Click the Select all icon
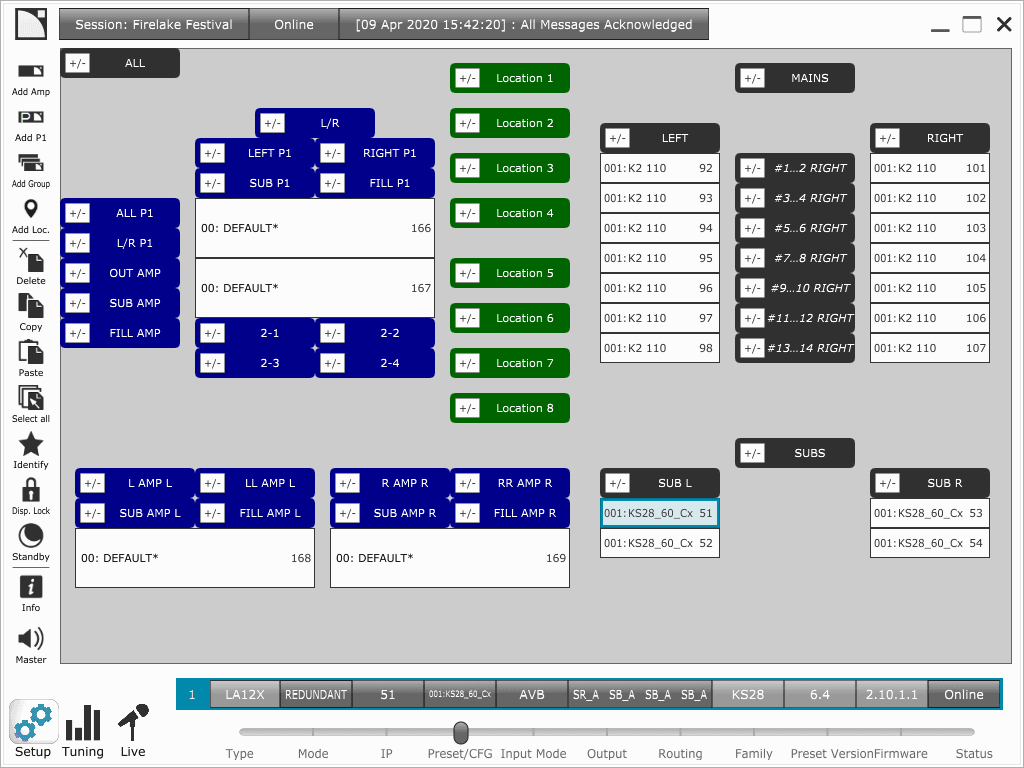Screen dimensions: 1024x768 click(31, 398)
